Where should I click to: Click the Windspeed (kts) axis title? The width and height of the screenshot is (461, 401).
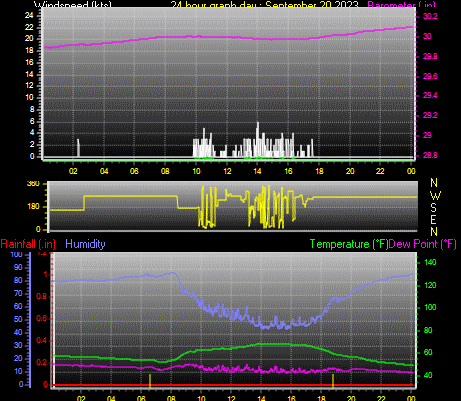point(73,4)
